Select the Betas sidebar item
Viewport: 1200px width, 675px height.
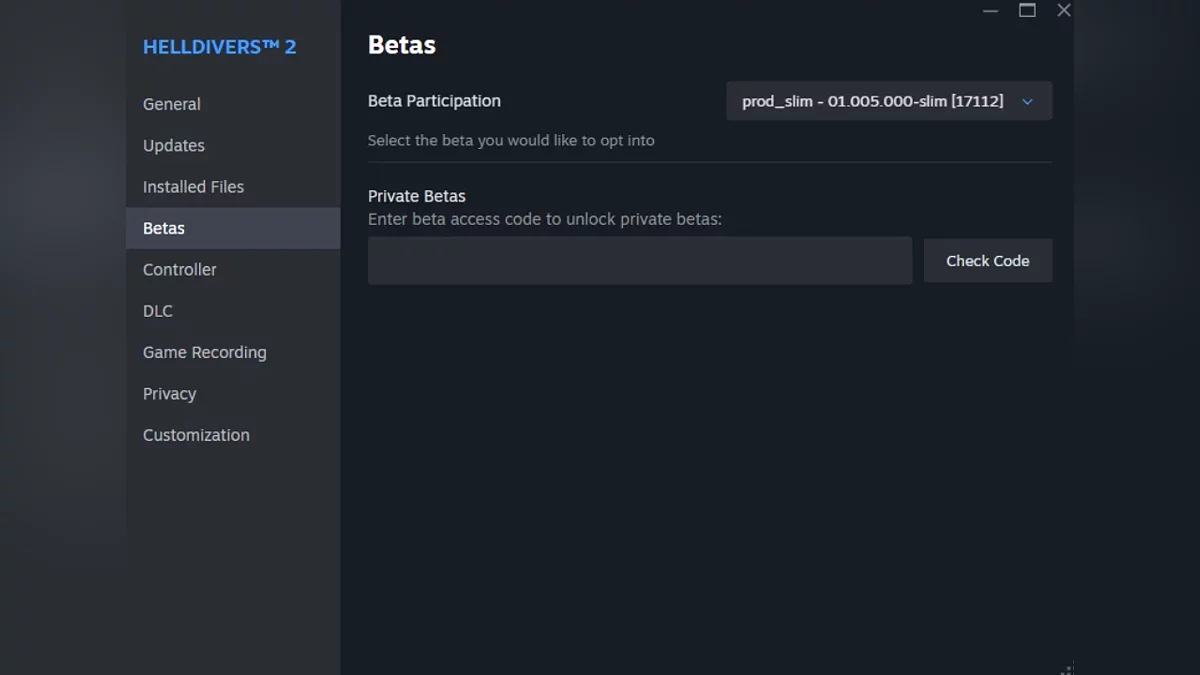tap(164, 228)
